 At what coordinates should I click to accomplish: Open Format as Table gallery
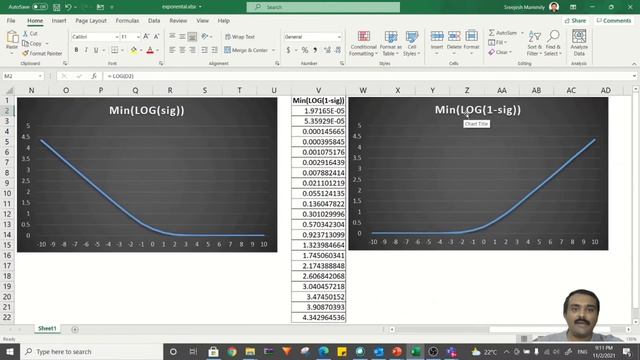(x=391, y=43)
